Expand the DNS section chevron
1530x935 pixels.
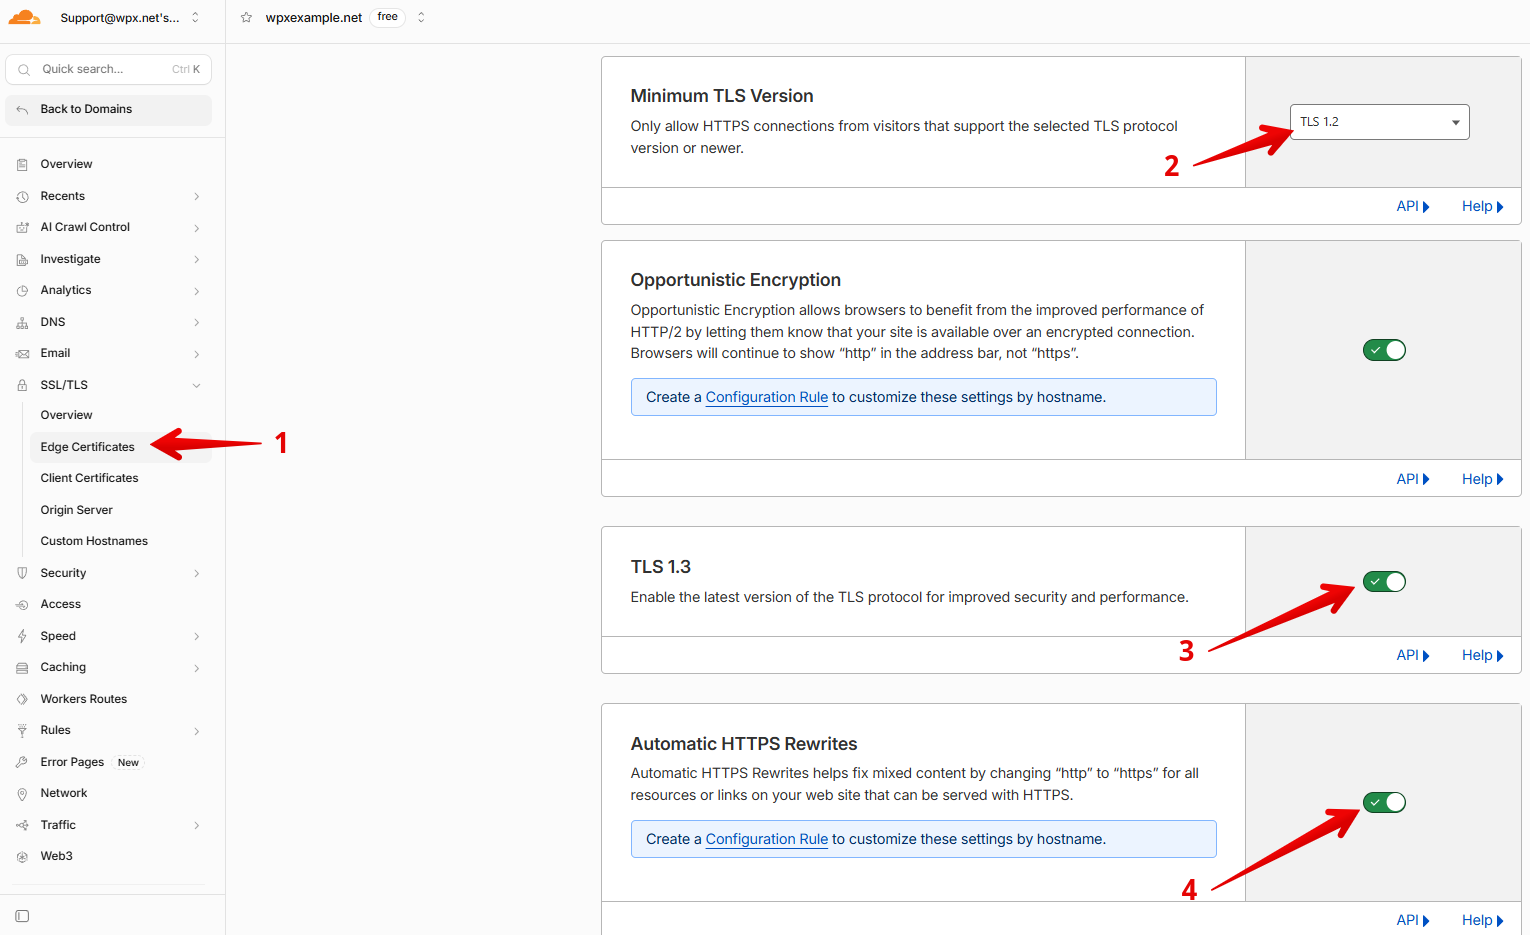point(196,322)
